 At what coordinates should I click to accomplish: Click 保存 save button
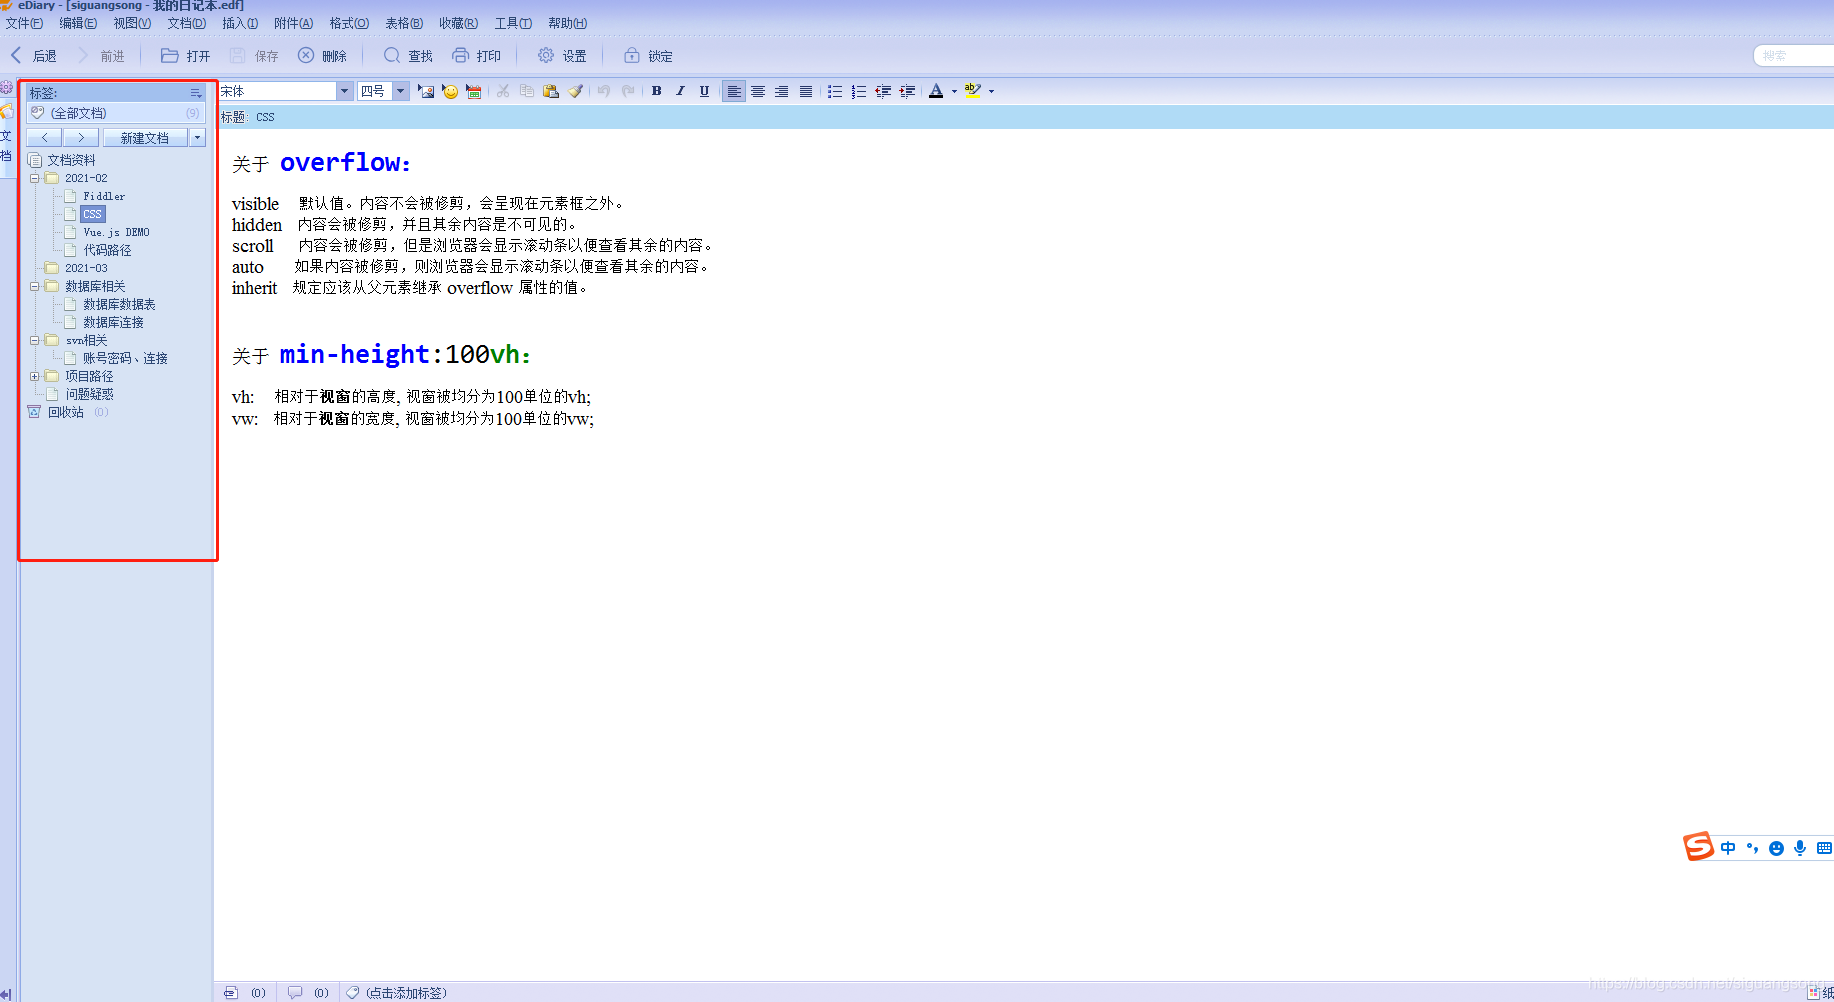coord(254,56)
